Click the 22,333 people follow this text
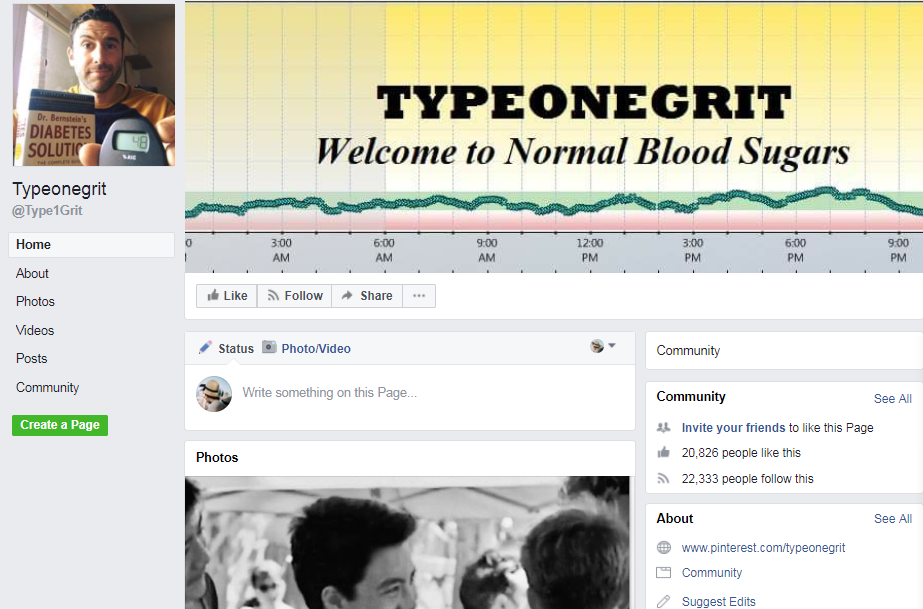Image resolution: width=923 pixels, height=609 pixels. 748,479
